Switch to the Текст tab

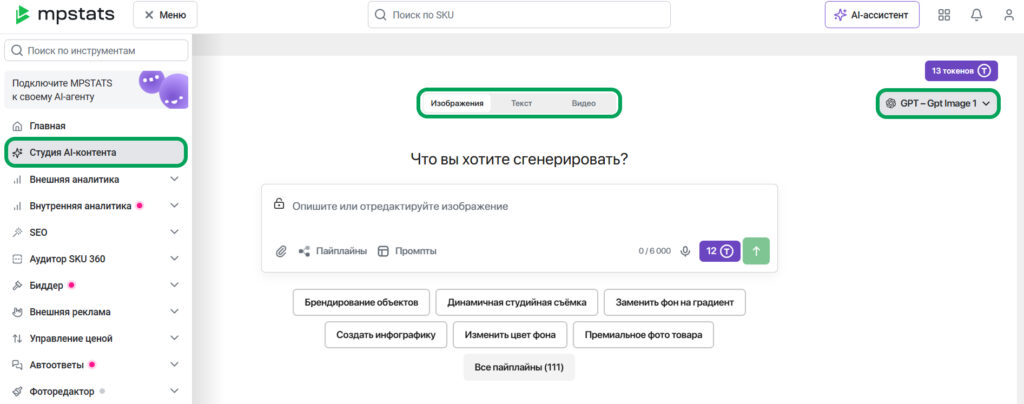[521, 103]
